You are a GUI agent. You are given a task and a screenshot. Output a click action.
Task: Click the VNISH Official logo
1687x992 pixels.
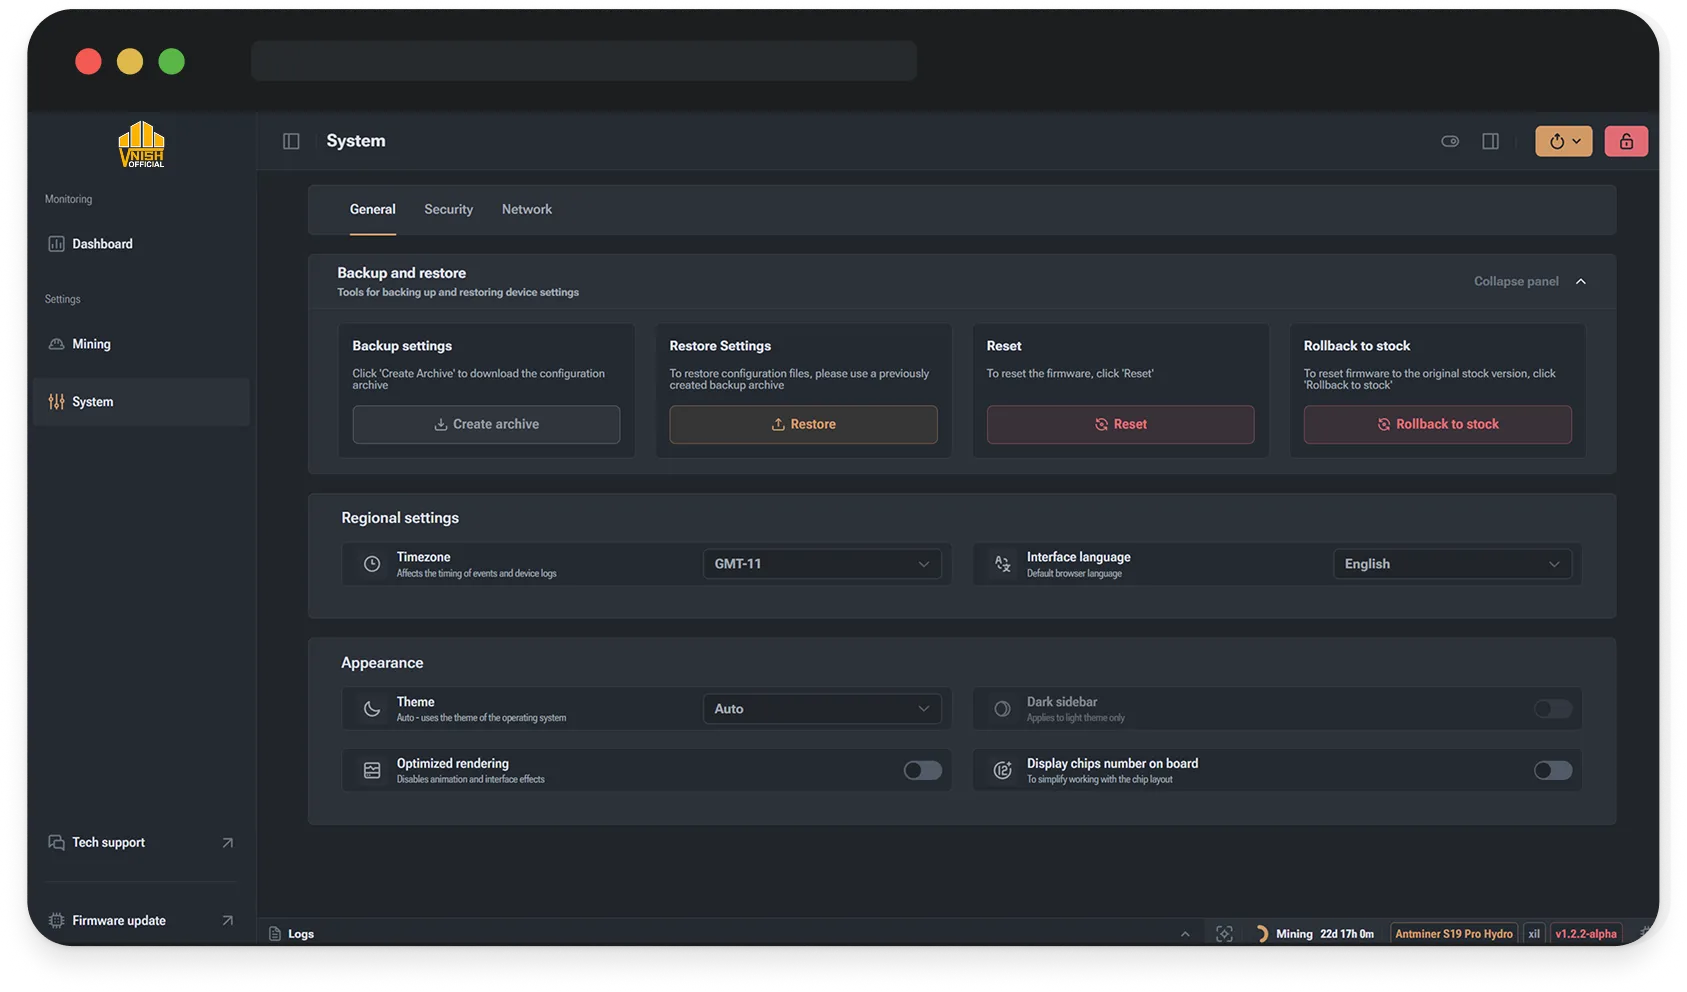tap(141, 145)
